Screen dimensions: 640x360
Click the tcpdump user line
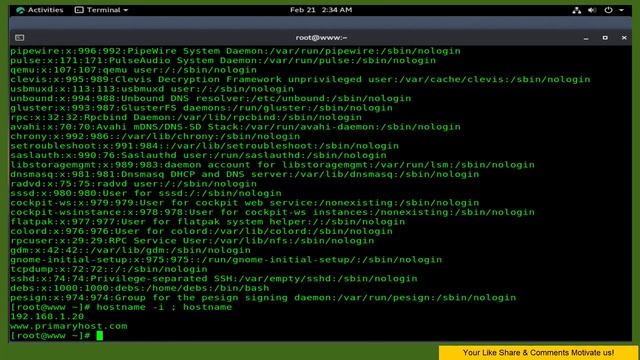tap(109, 269)
